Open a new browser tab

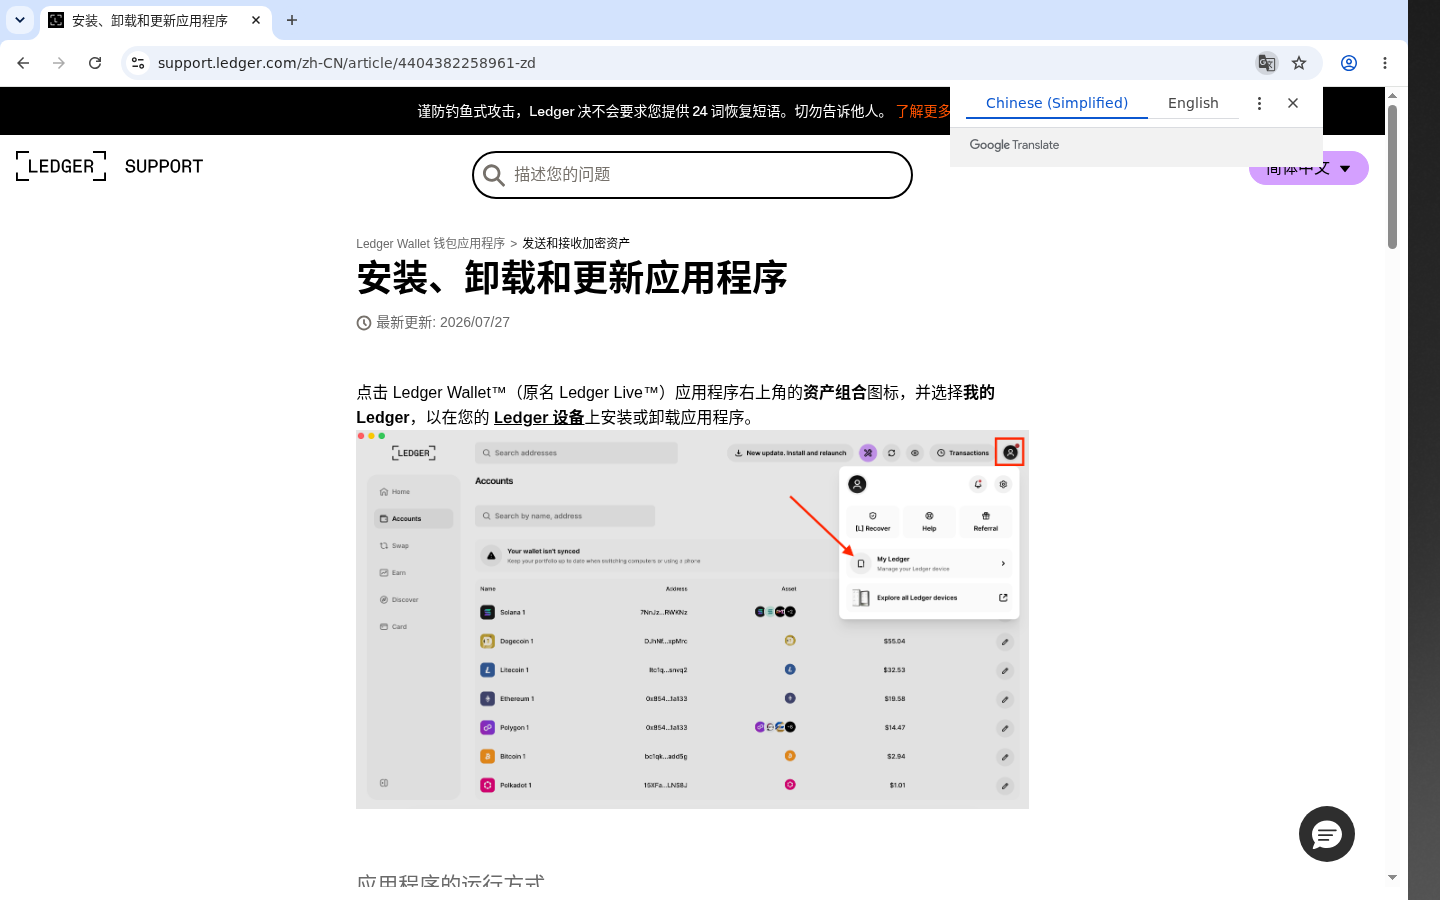pyautogui.click(x=292, y=20)
